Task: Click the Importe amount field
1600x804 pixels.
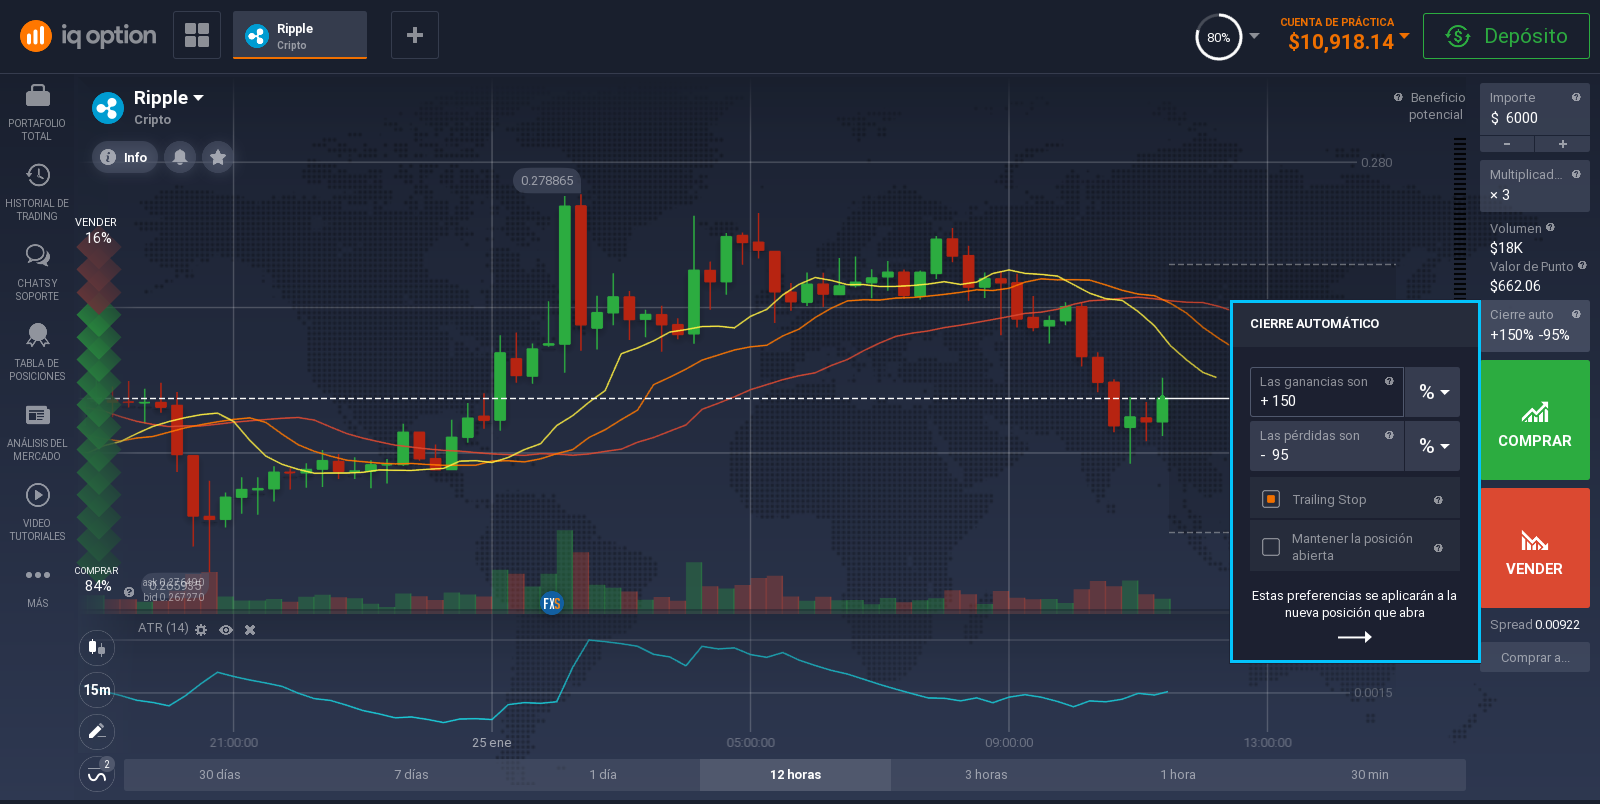Action: click(x=1535, y=109)
